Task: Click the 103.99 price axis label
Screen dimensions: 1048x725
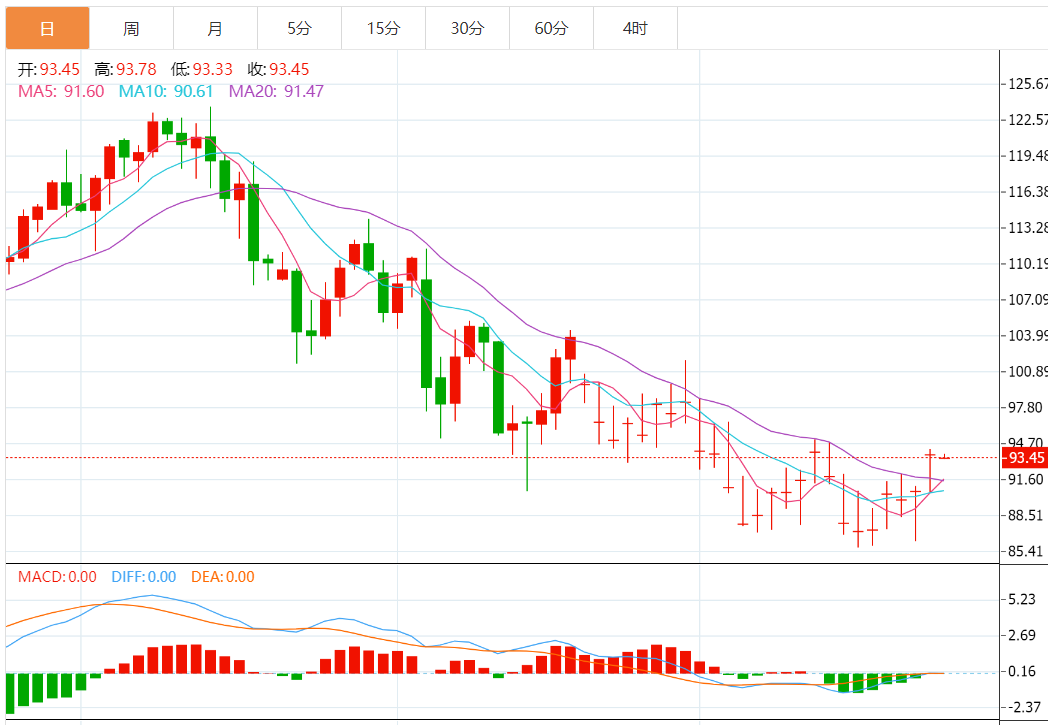Action: pos(1028,335)
